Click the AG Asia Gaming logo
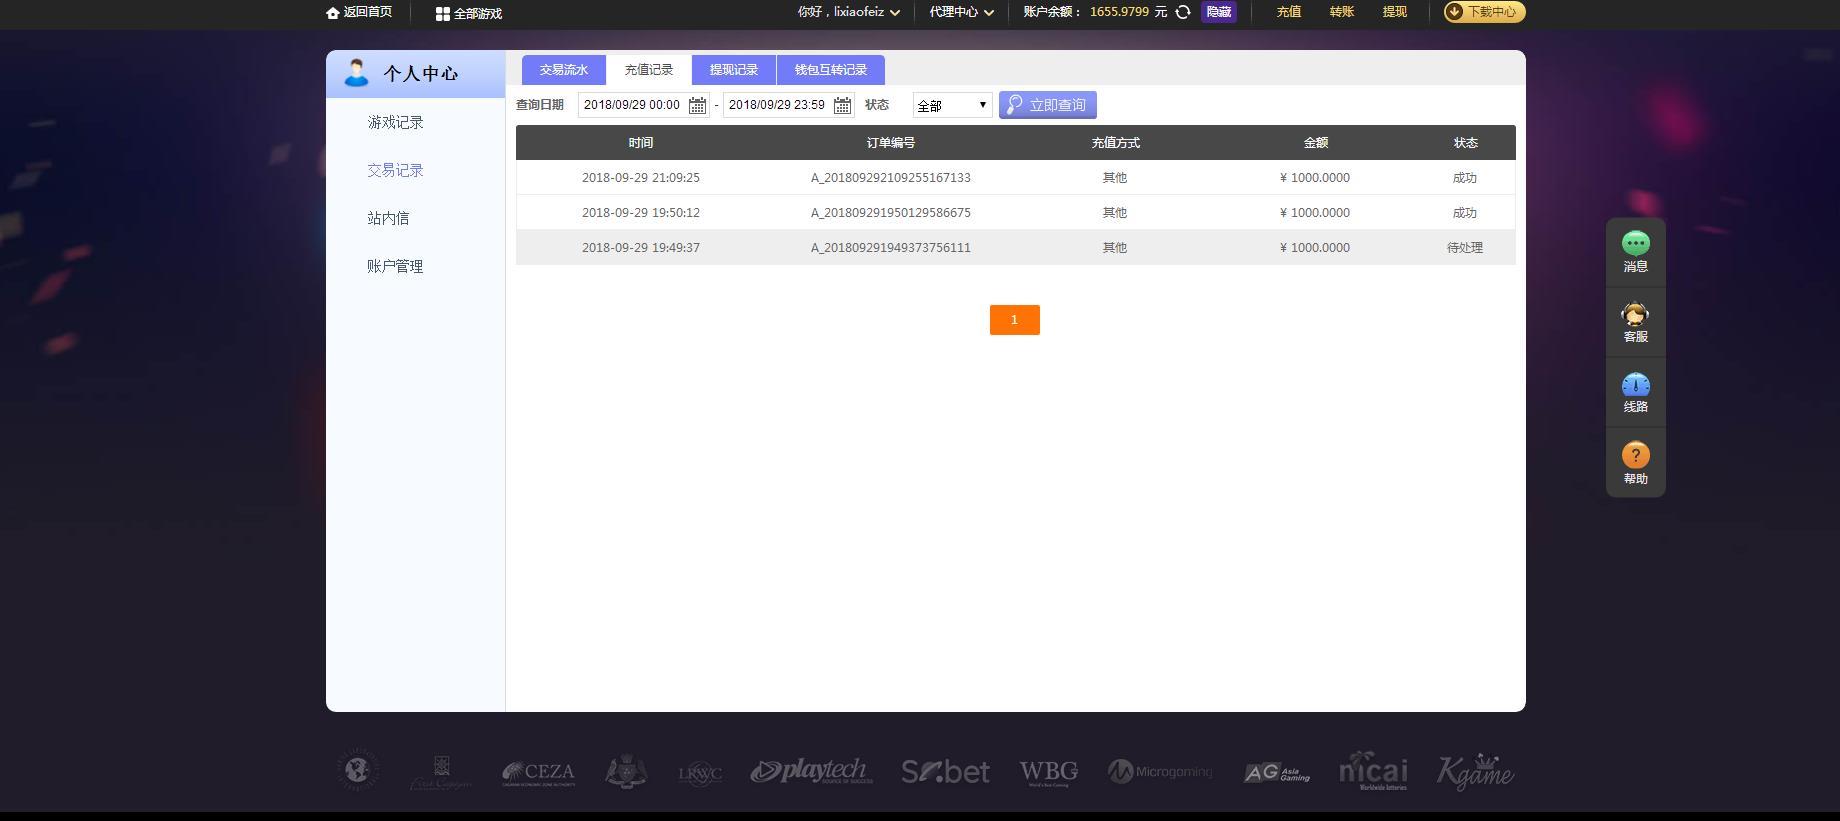The width and height of the screenshot is (1840, 821). click(x=1277, y=772)
